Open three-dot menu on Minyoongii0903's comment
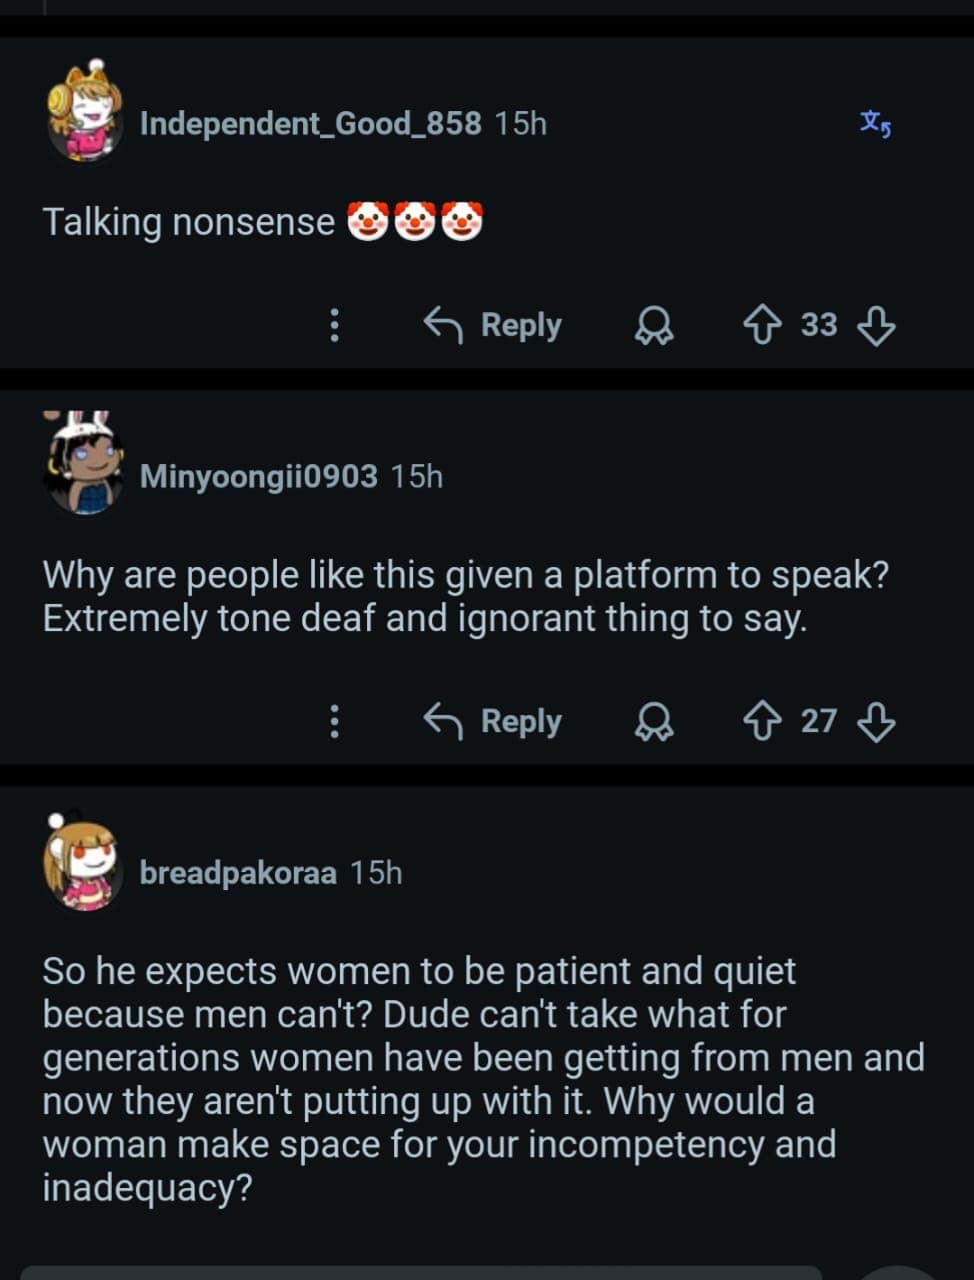Screen dimensions: 974x1280 point(335,721)
